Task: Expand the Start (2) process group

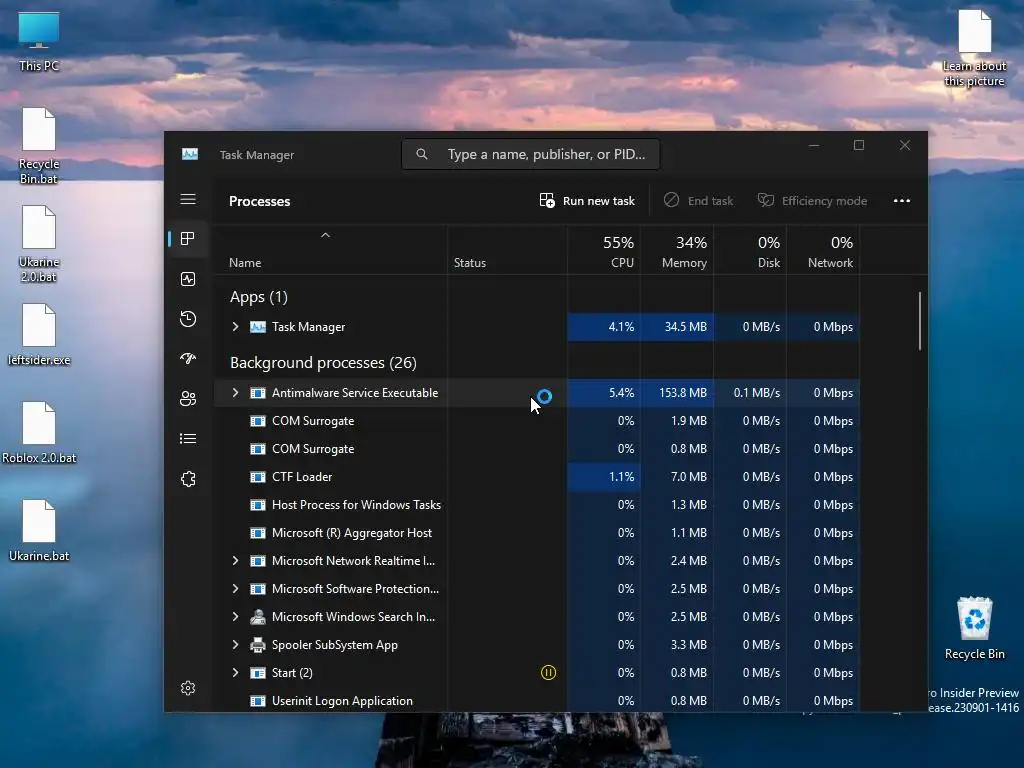Action: tap(236, 673)
